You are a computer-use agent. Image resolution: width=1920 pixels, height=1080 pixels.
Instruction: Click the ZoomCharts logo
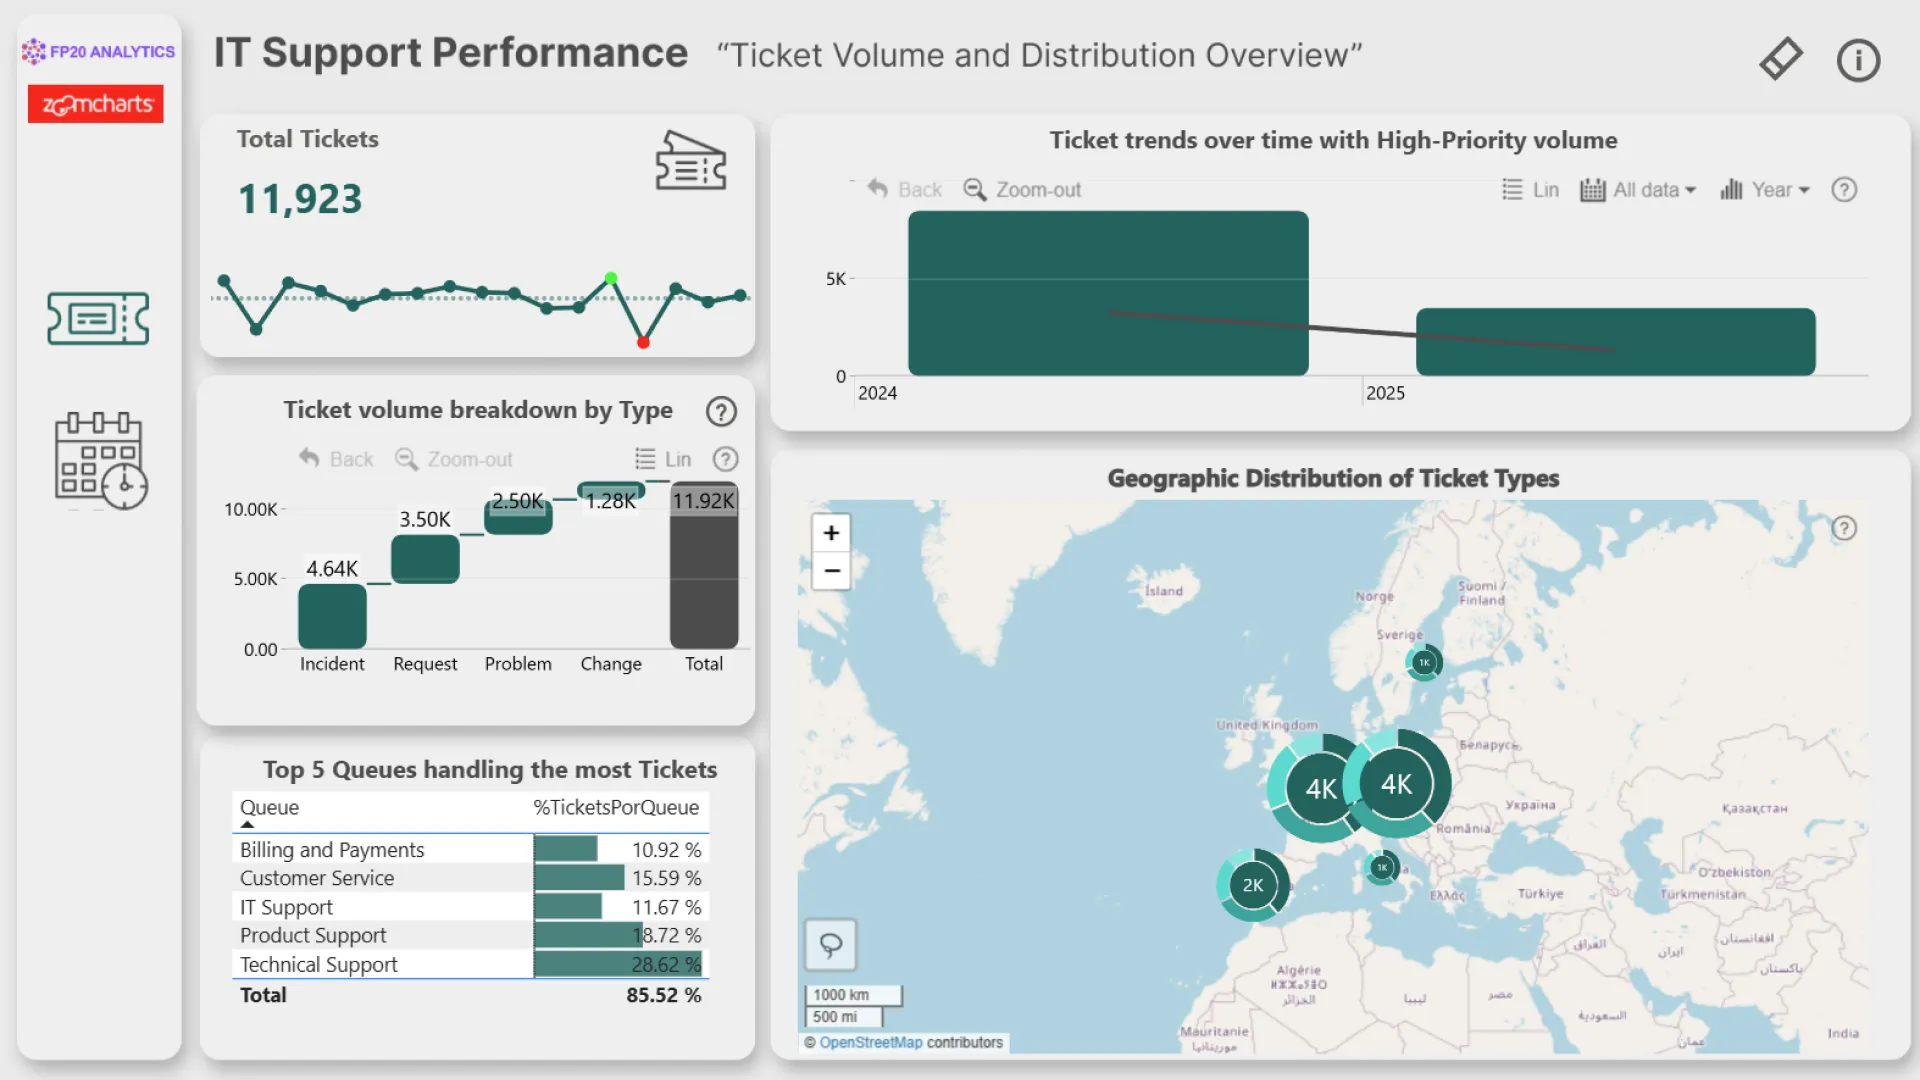click(x=96, y=104)
